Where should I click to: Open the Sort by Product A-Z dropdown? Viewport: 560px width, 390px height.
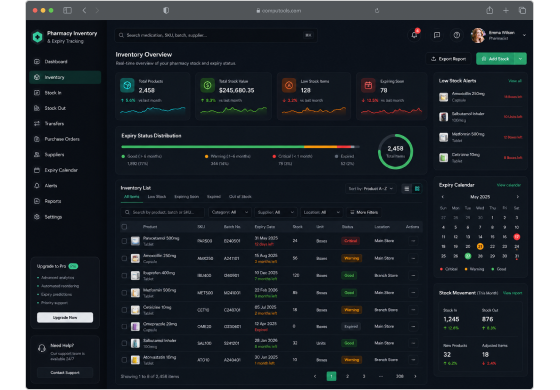371,189
